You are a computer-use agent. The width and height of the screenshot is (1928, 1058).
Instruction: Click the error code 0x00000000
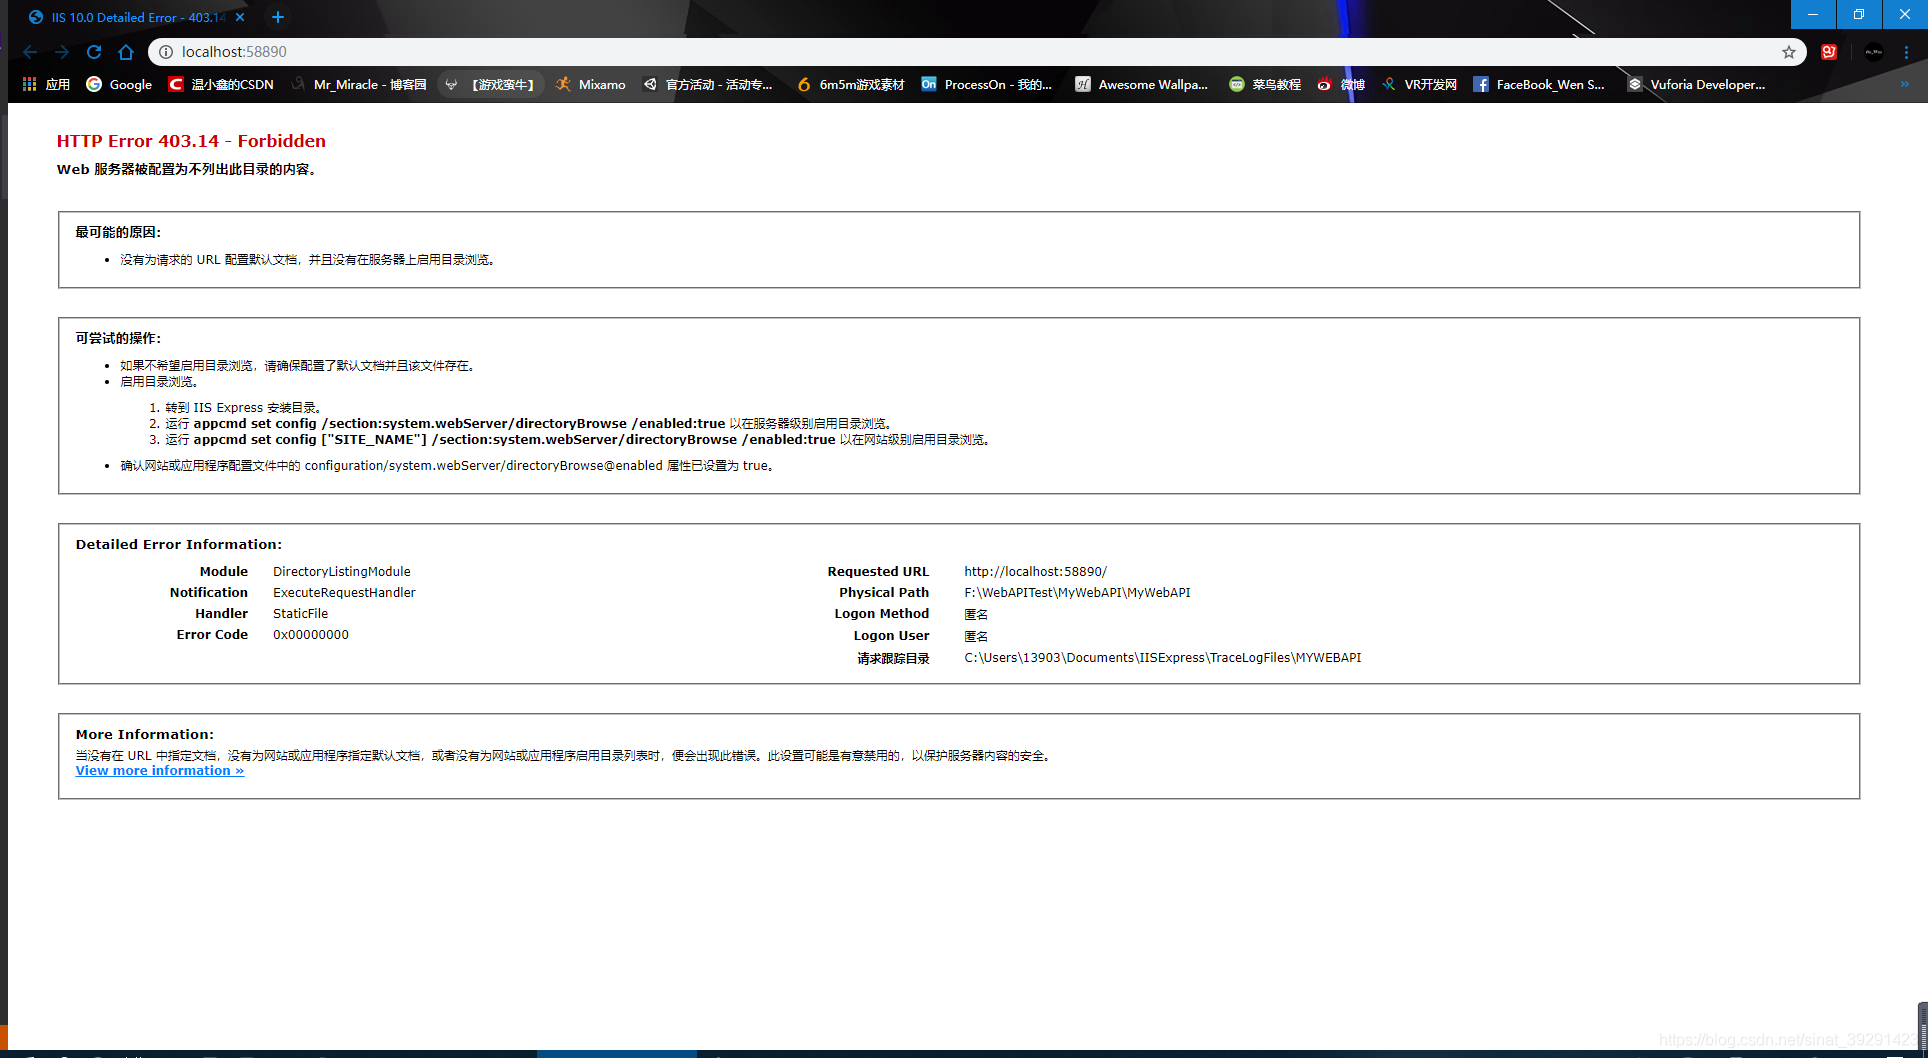311,635
